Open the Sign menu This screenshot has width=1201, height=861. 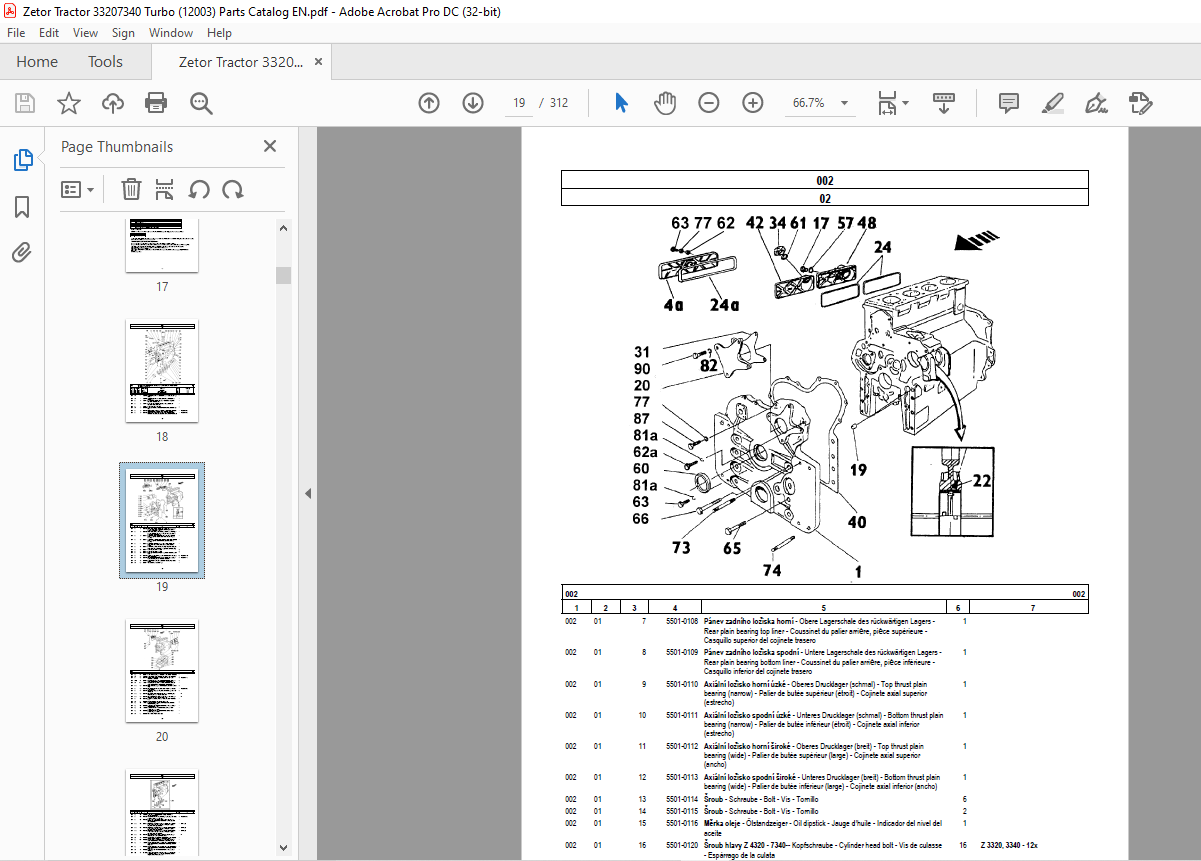(x=123, y=33)
